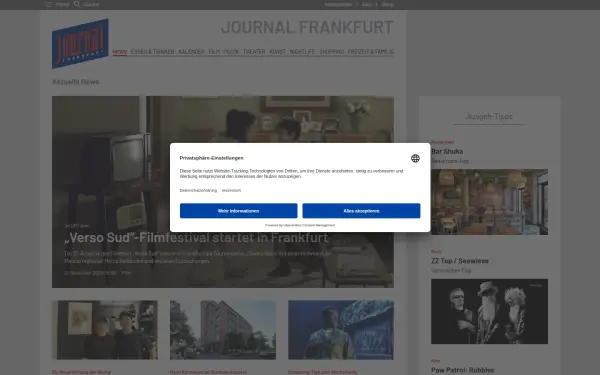The image size is (600, 375).
Task: Open the hamburger menu icon
Action: (x=49, y=5)
